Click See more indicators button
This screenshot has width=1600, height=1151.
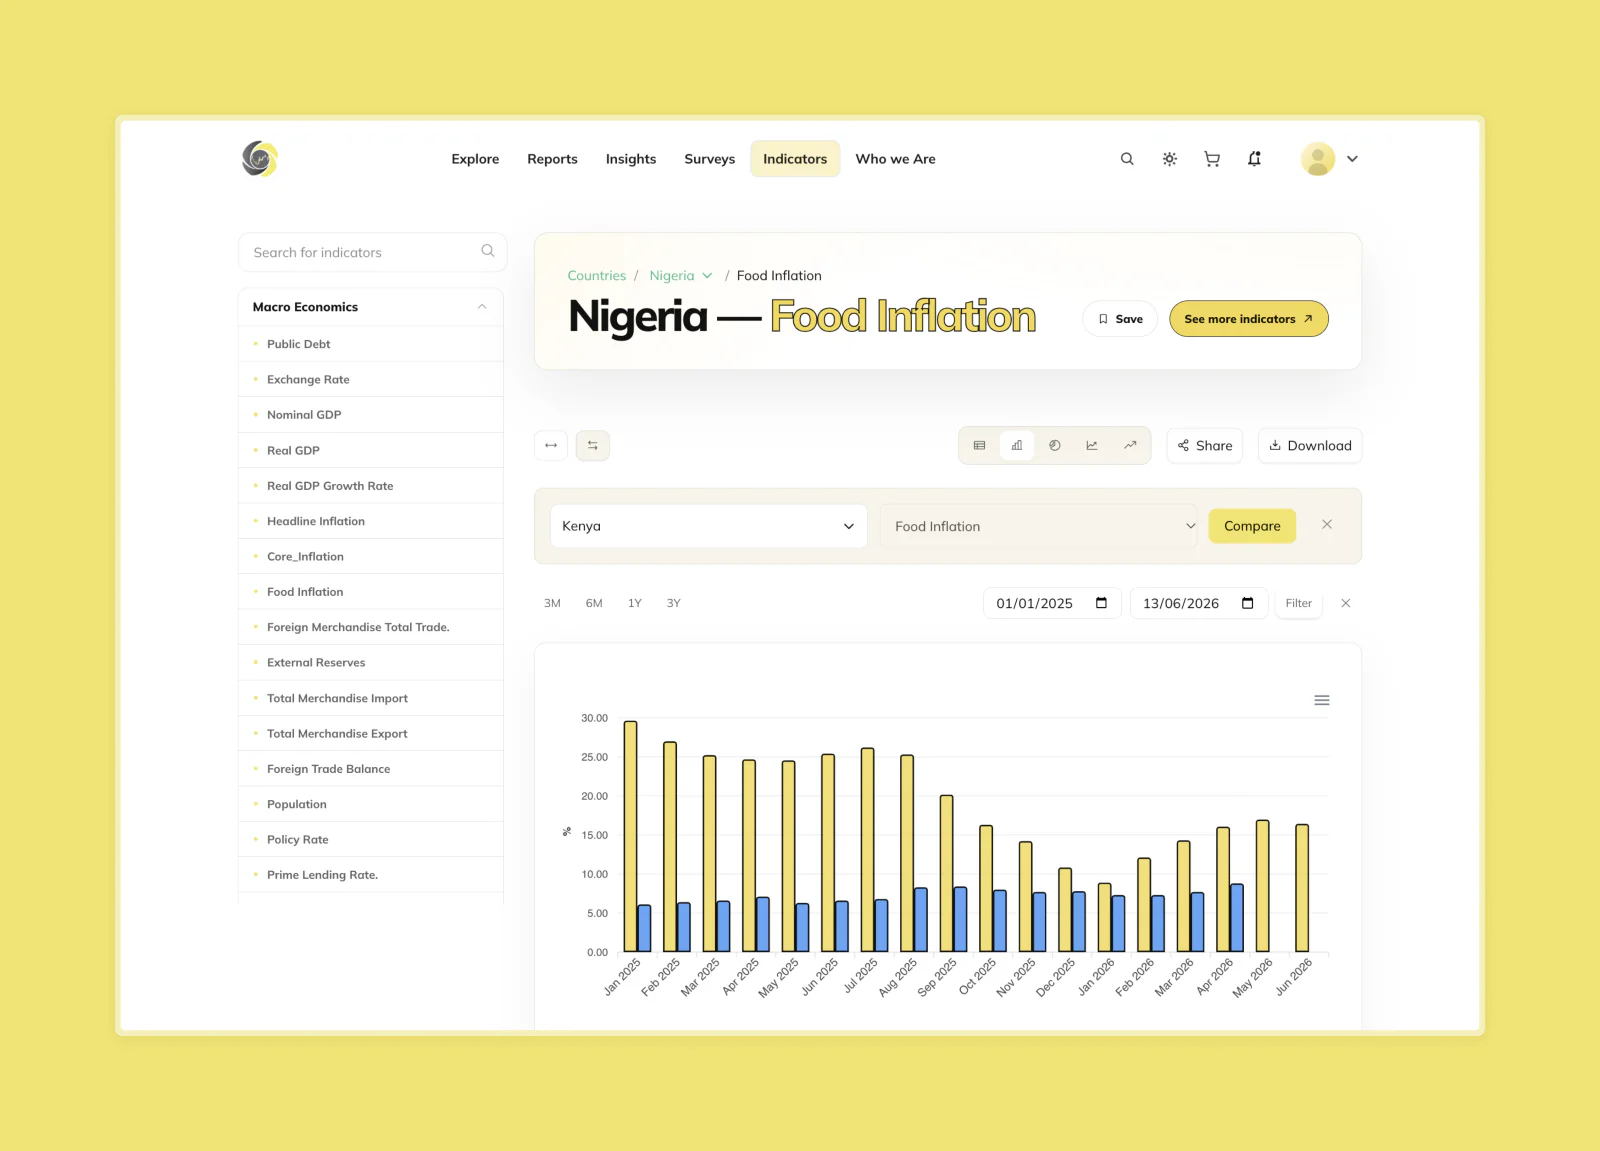click(1249, 319)
